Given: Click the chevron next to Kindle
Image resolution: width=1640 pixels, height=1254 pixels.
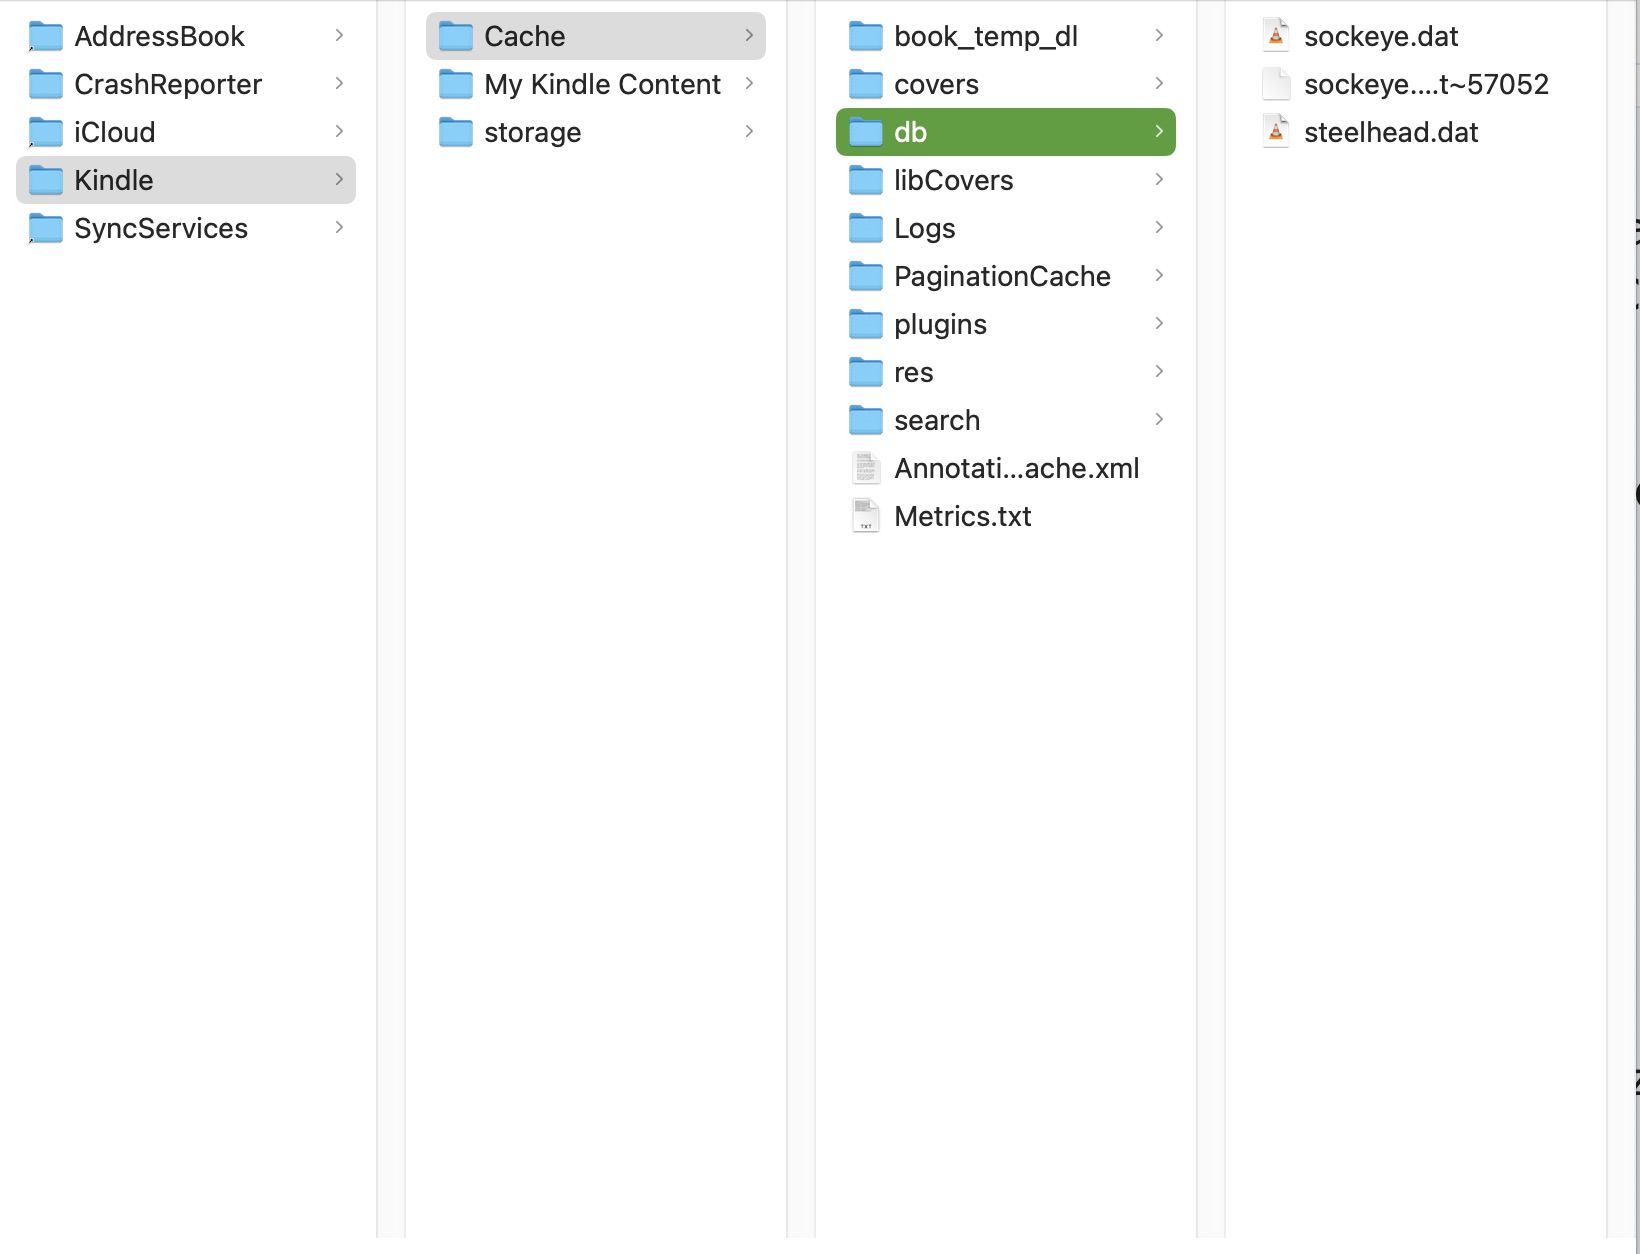Looking at the screenshot, I should (x=339, y=180).
